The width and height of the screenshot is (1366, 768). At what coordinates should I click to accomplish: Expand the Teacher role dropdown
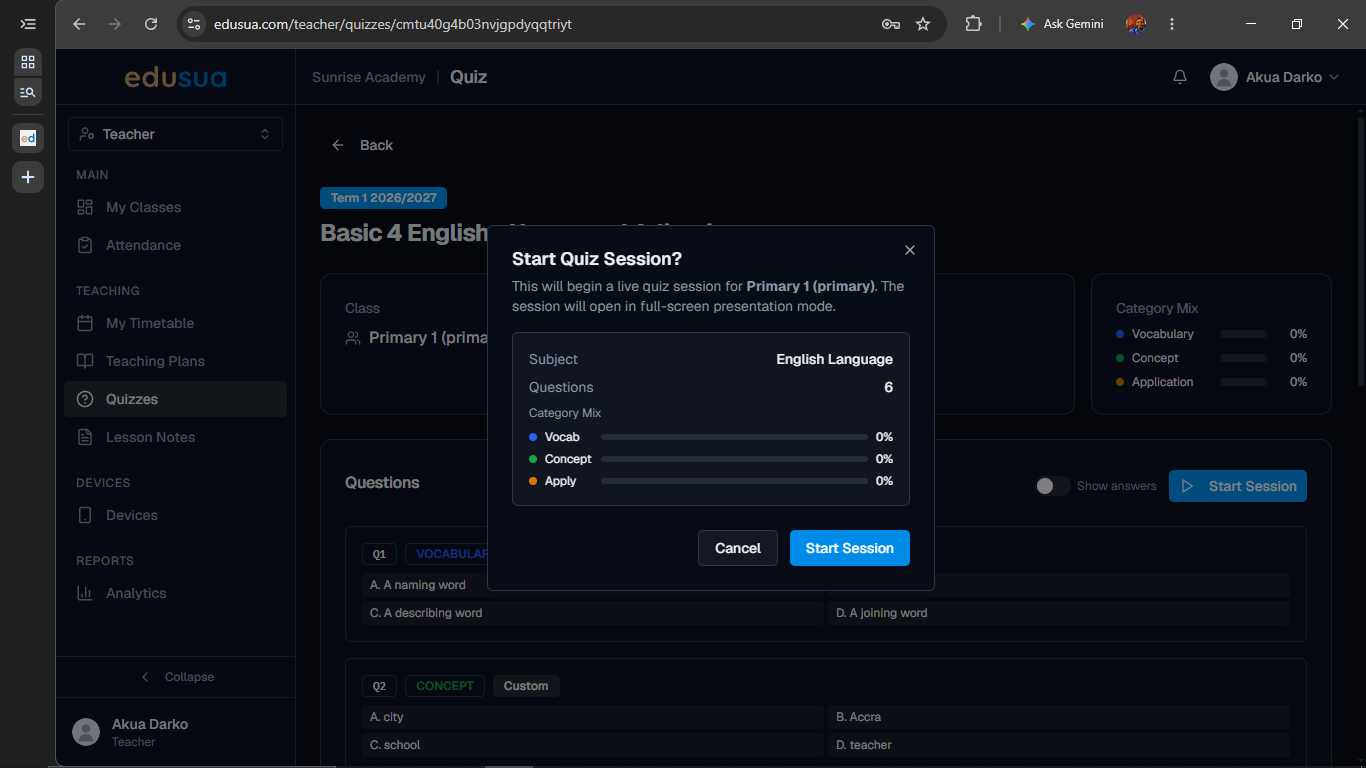(175, 134)
